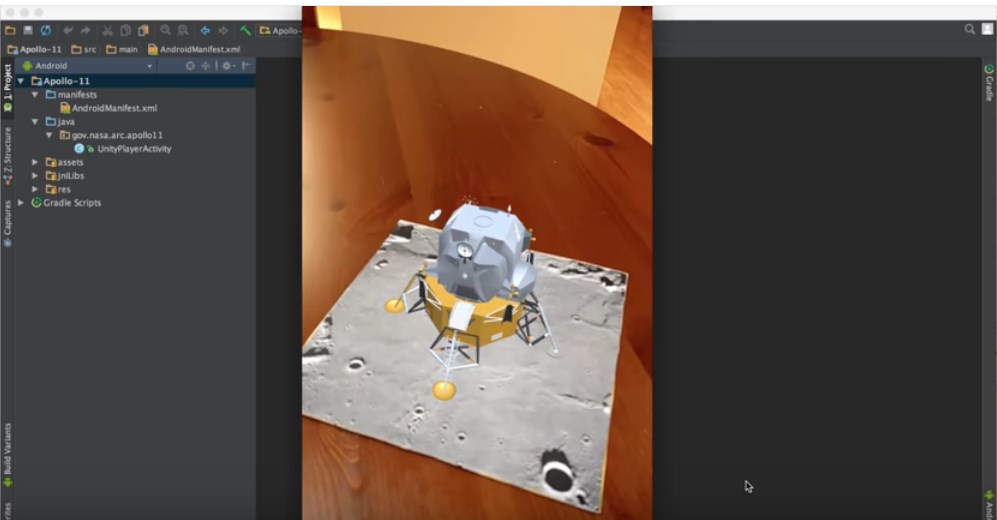Select the res tree row
The height and width of the screenshot is (520, 997).
click(x=58, y=189)
